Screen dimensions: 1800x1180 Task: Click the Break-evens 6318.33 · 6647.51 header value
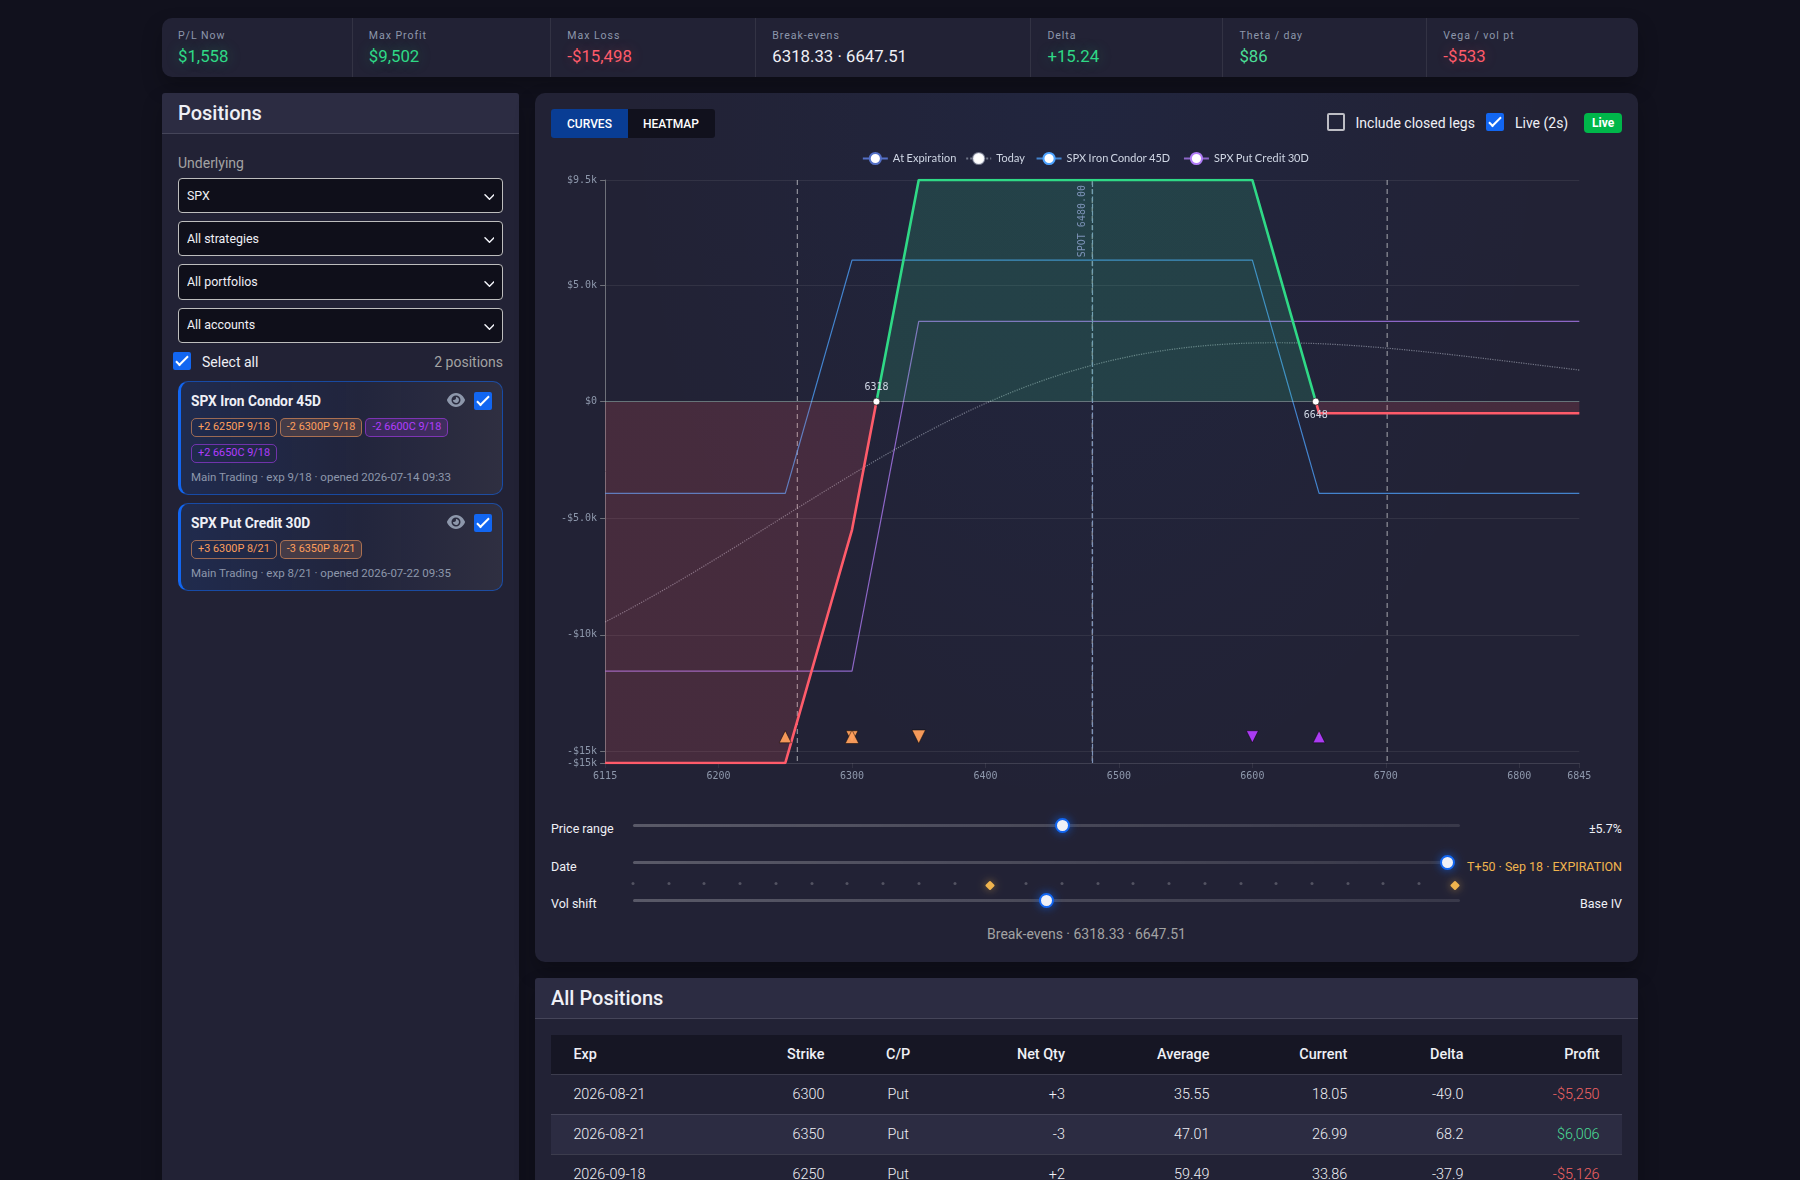[839, 56]
